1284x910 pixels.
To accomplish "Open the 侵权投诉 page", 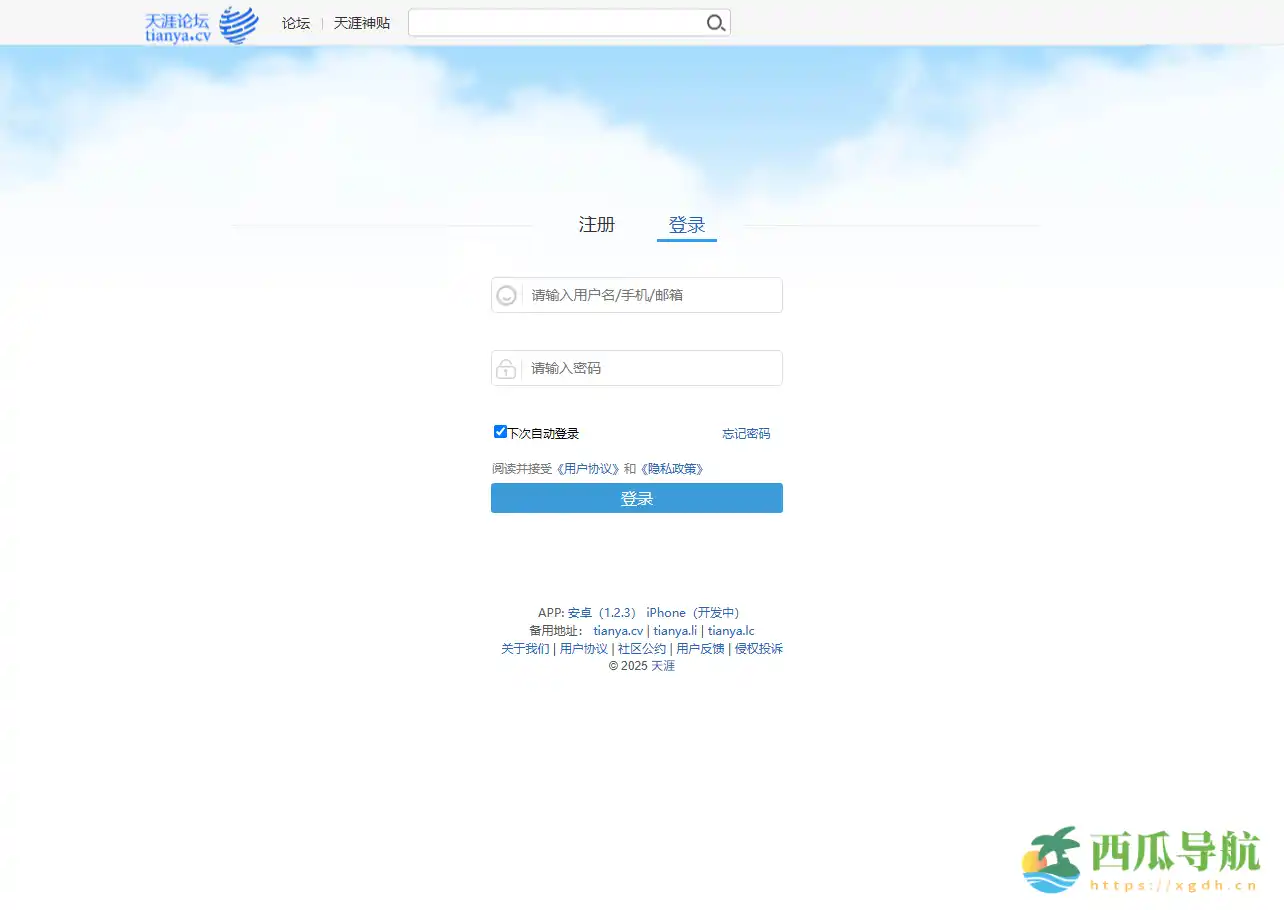I will point(759,648).
